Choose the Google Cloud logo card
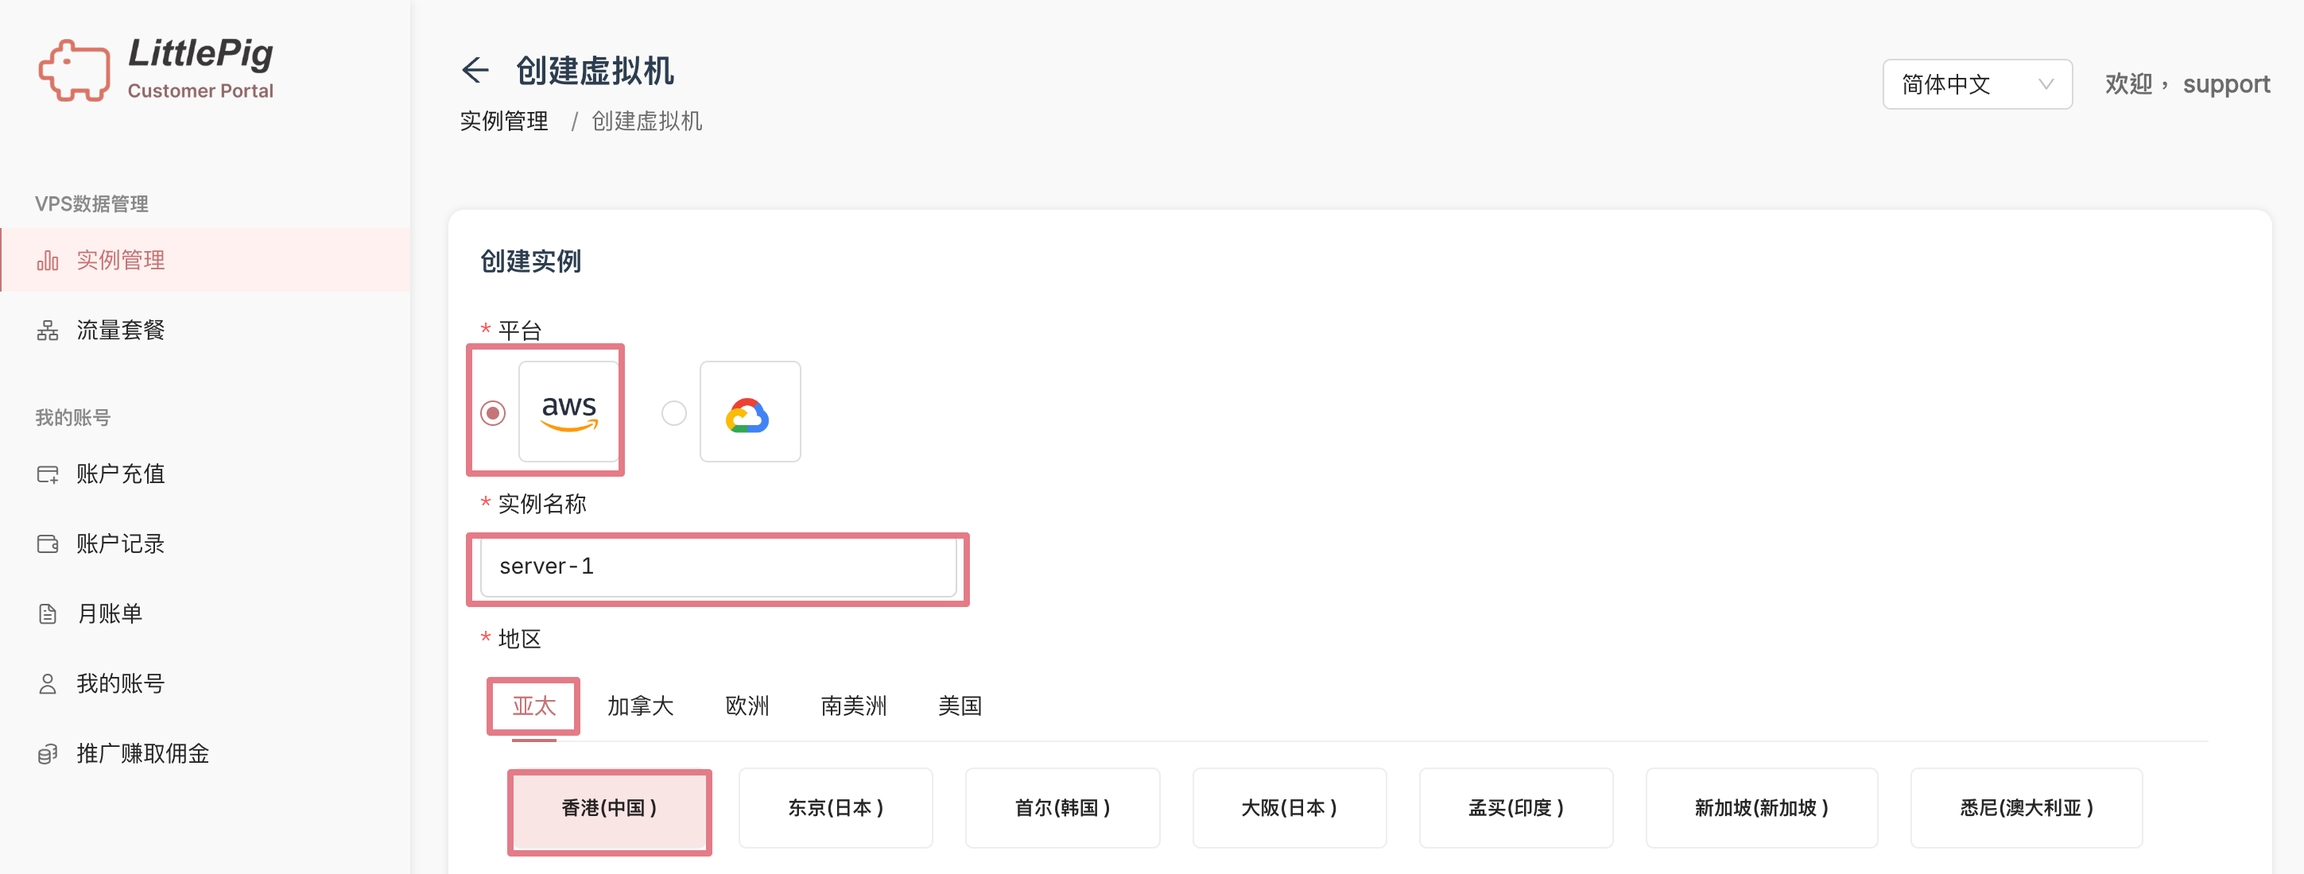This screenshot has width=2304, height=874. [x=750, y=412]
